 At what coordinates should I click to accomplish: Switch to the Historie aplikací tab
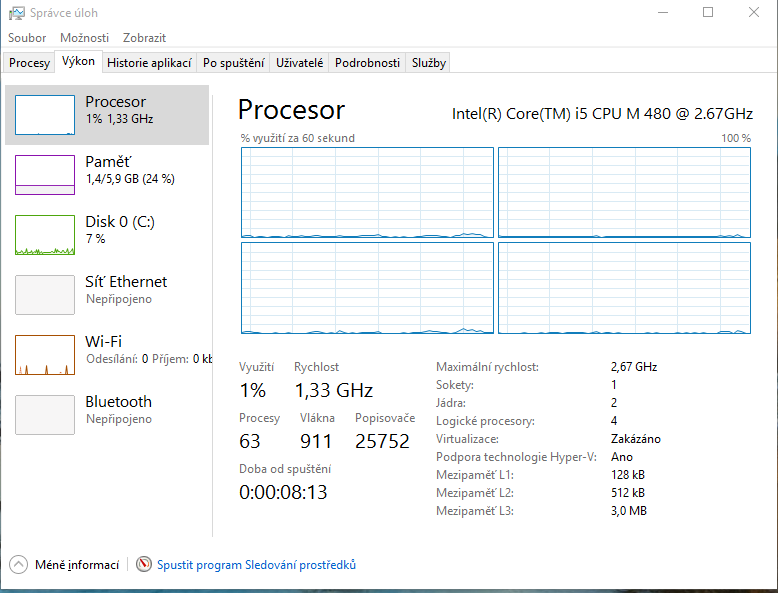(149, 63)
